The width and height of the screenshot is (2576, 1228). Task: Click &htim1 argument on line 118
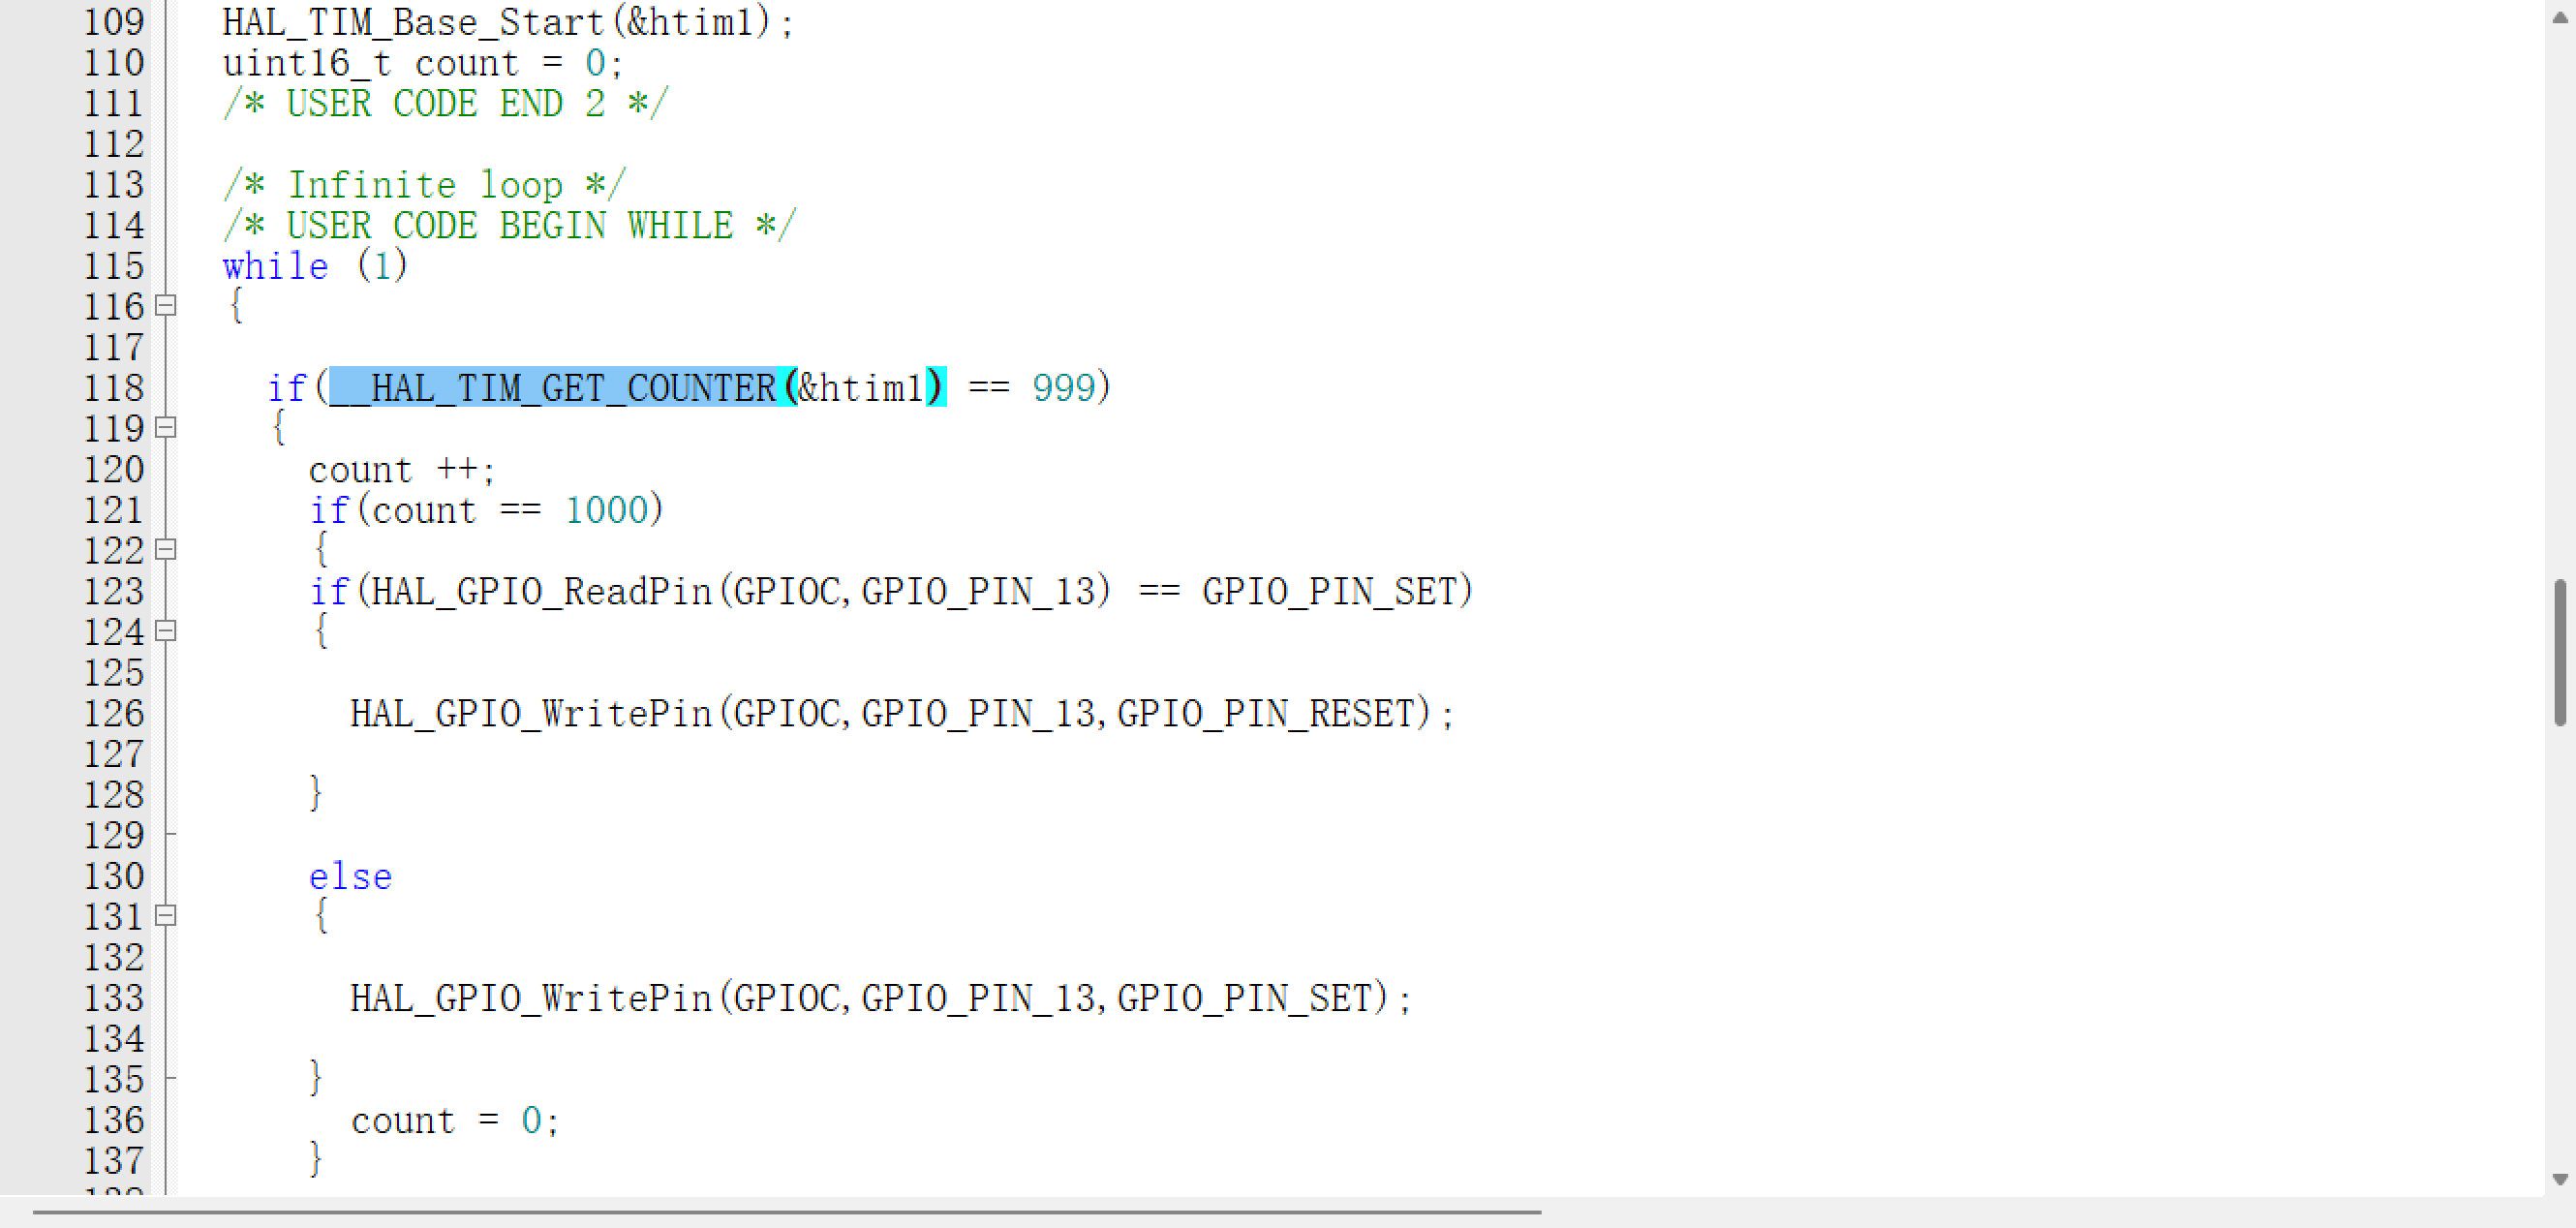point(861,388)
